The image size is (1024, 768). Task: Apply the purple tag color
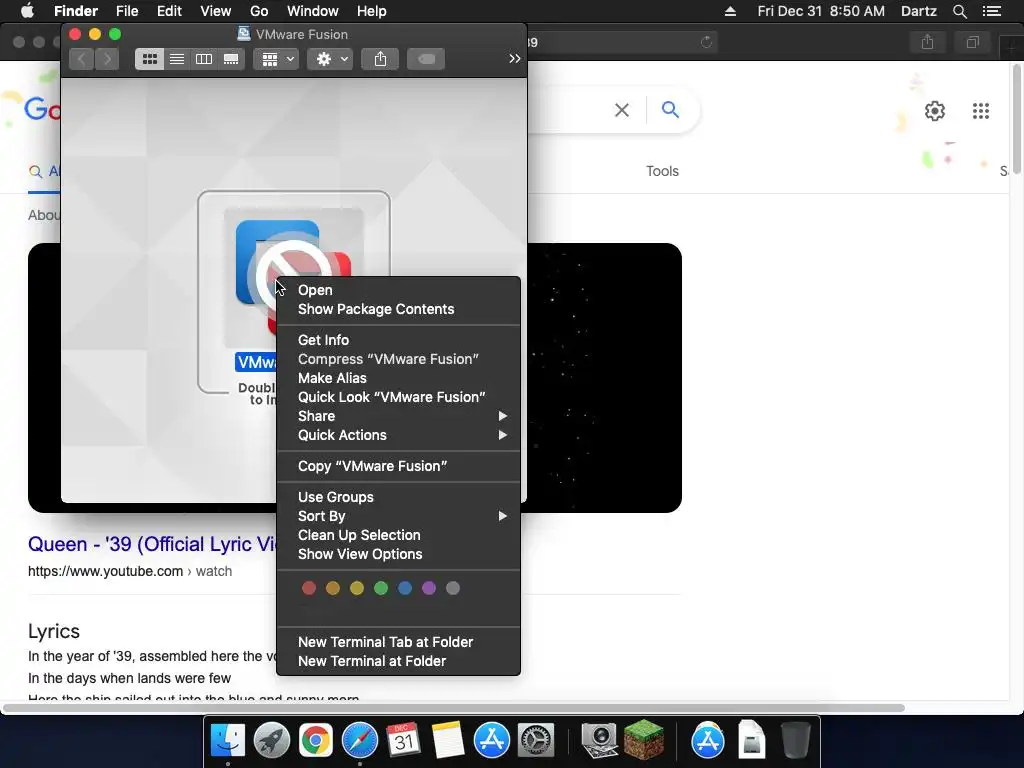coord(429,588)
